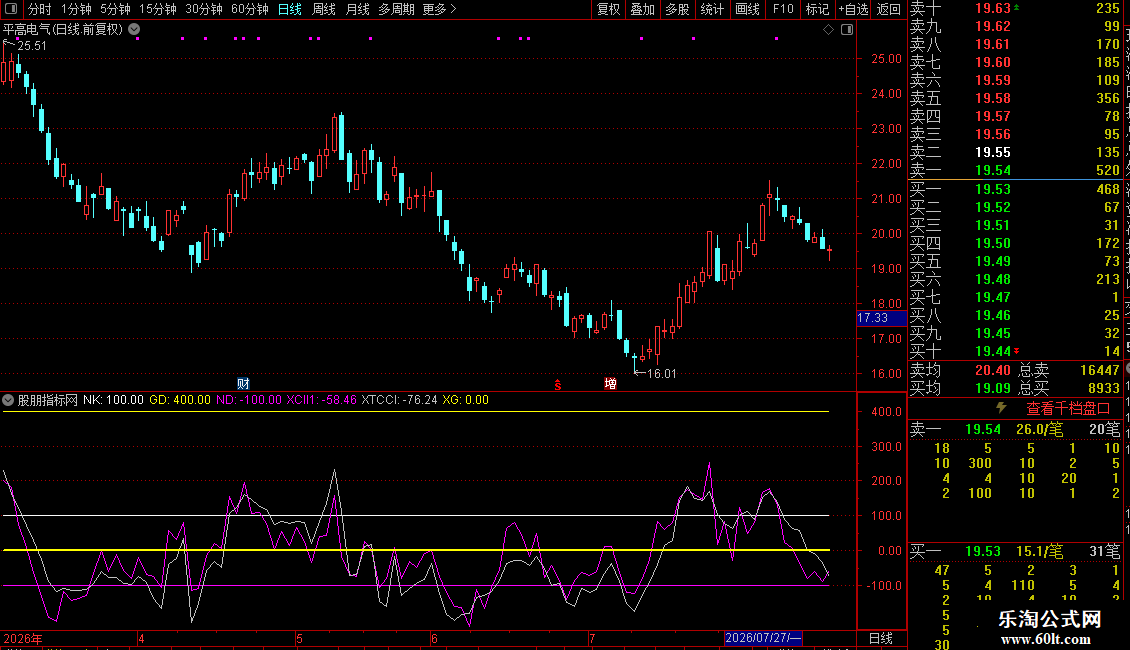Click the 统计 statistics button

point(712,9)
